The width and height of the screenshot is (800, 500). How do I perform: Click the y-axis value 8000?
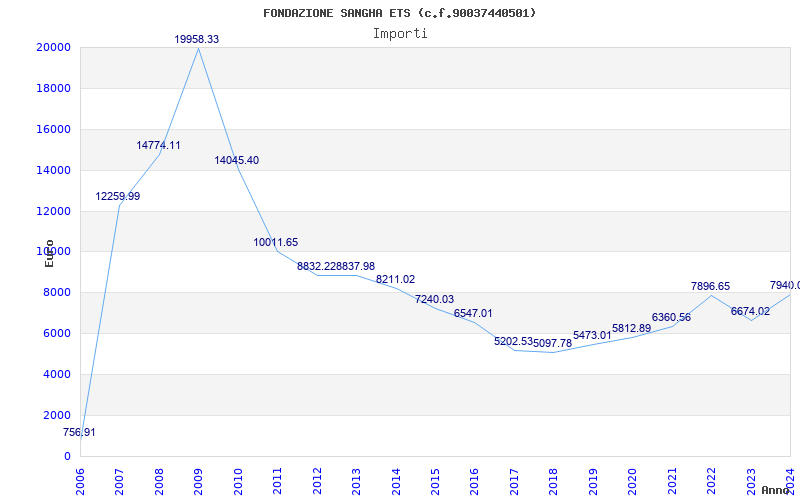click(x=56, y=293)
